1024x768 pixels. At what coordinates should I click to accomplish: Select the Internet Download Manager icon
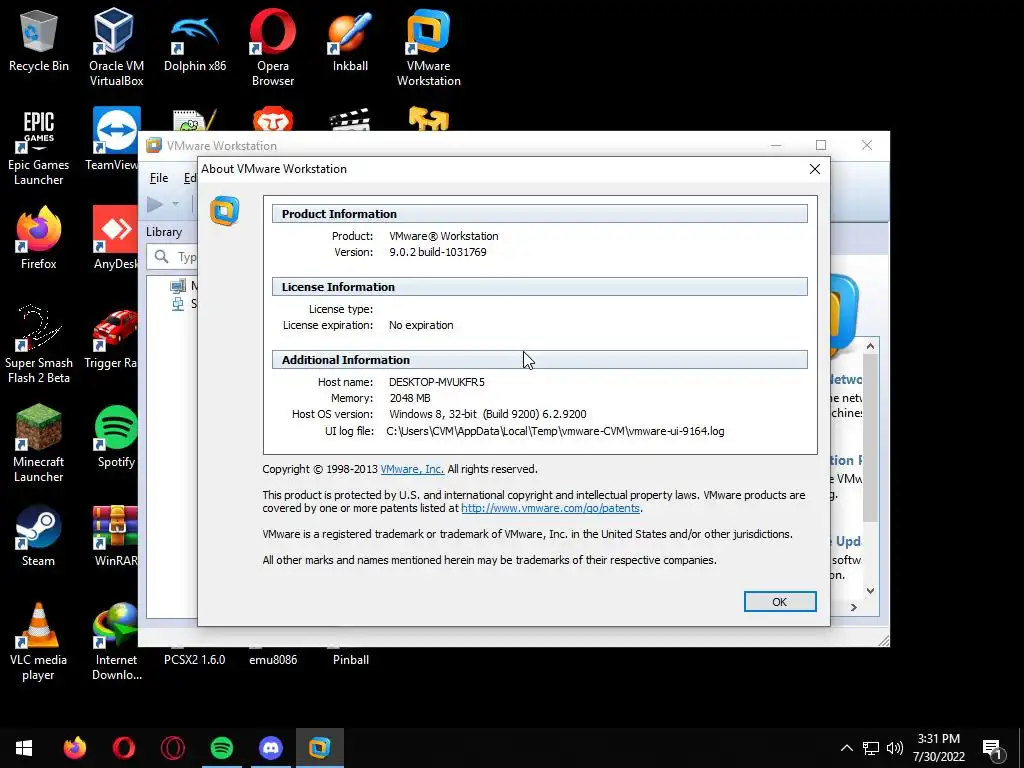coord(116,643)
